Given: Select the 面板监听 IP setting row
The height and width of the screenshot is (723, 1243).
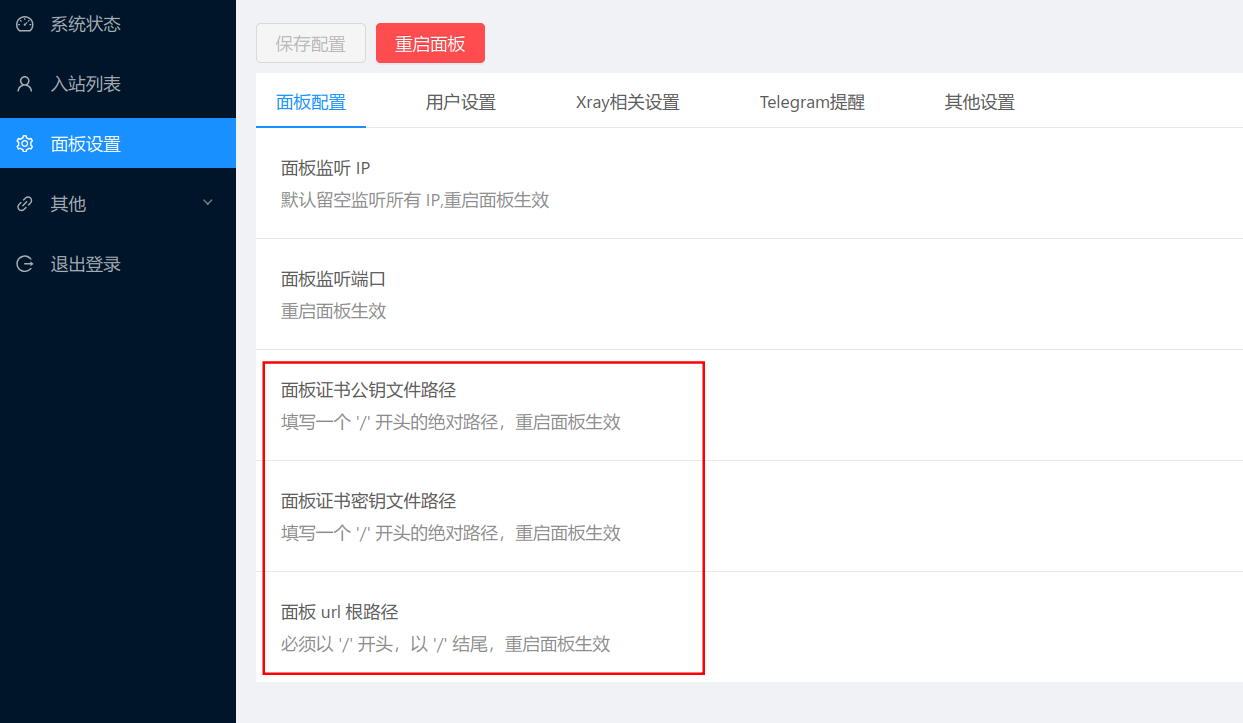Looking at the screenshot, I should 415,183.
